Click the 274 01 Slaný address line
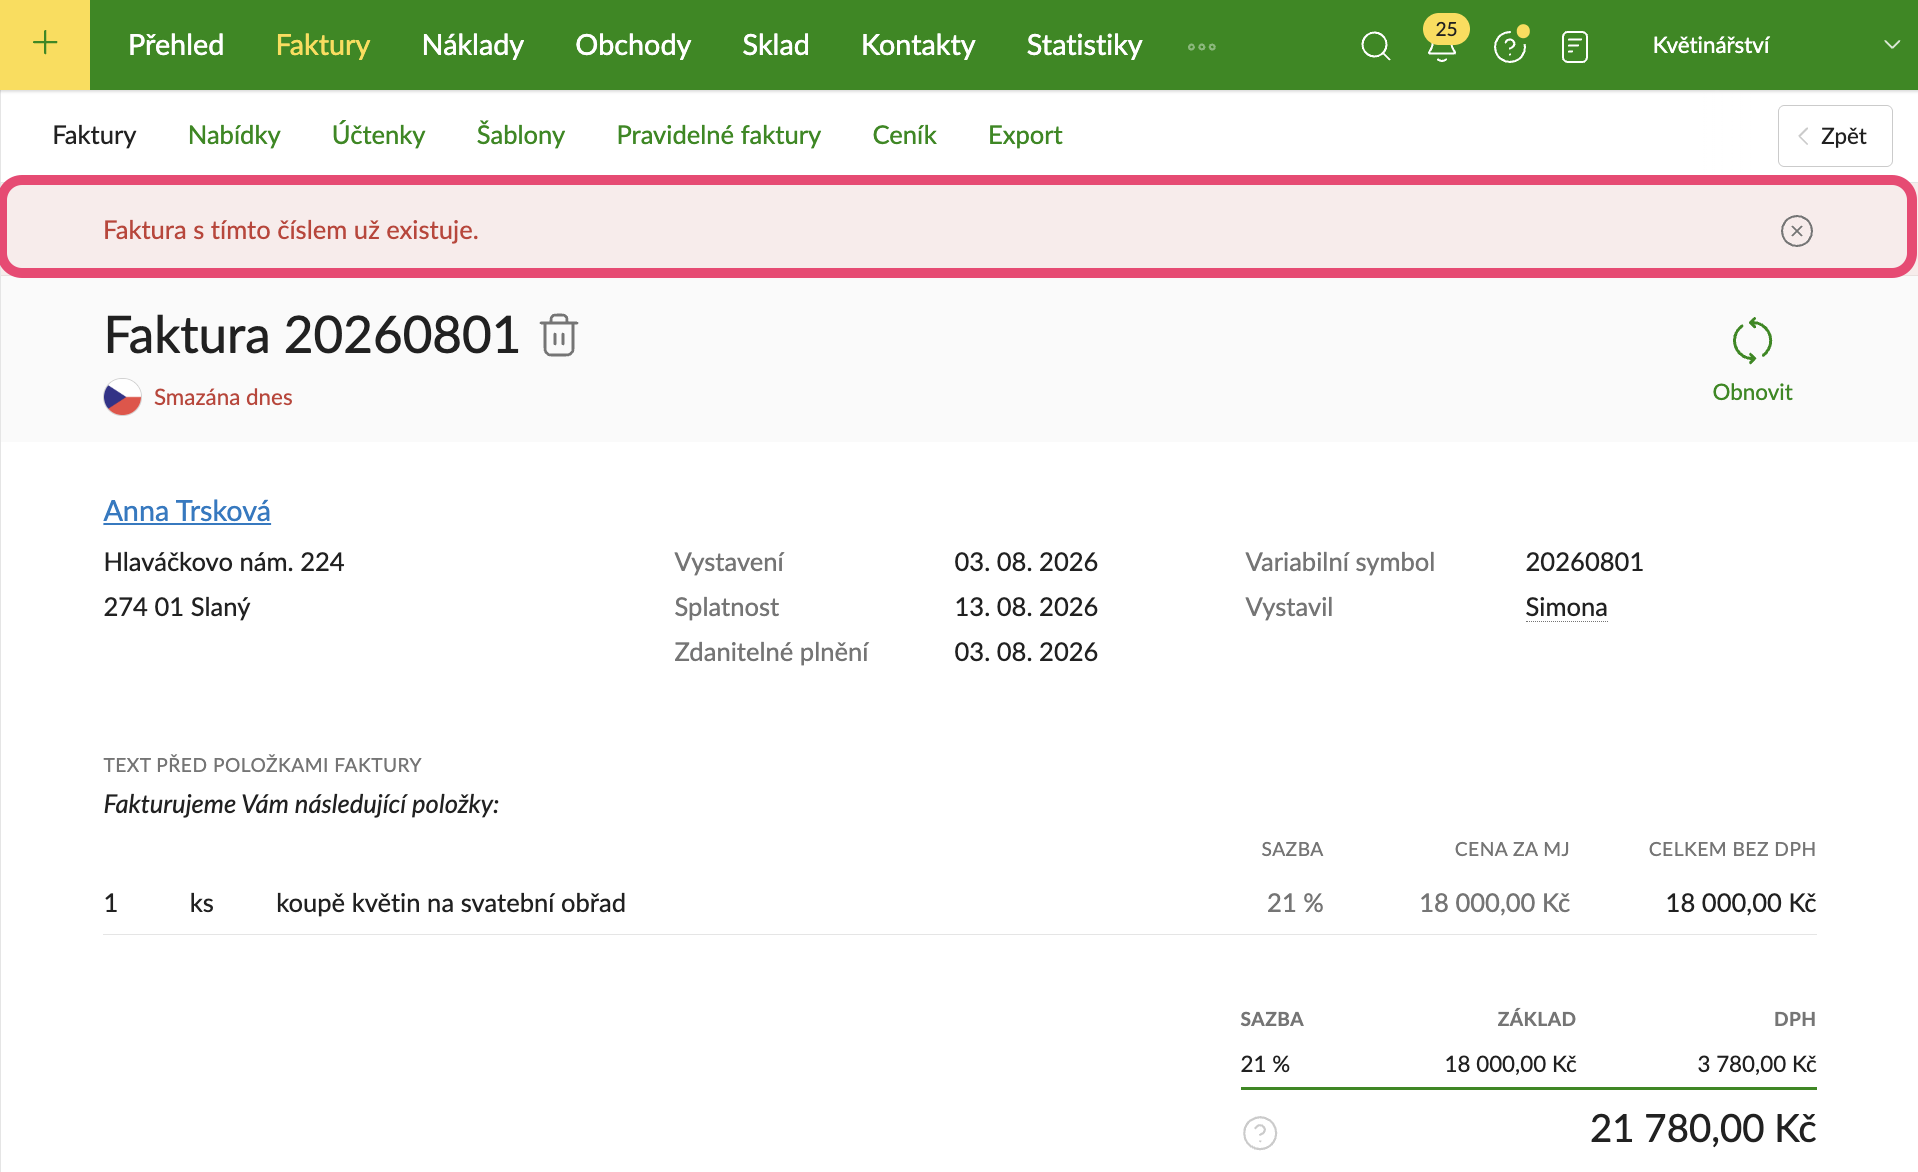This screenshot has width=1918, height=1172. coord(177,607)
